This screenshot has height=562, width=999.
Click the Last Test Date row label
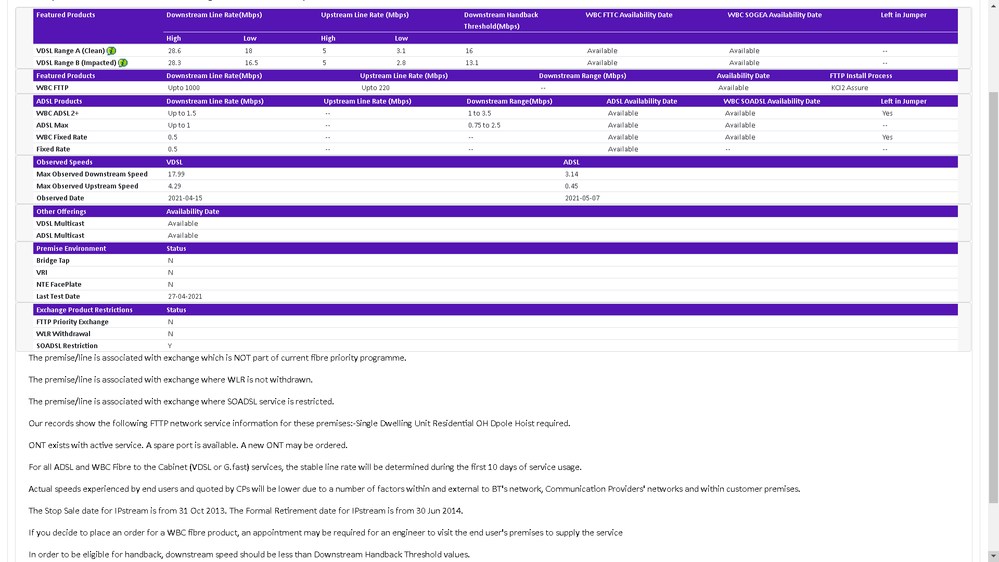tap(58, 297)
